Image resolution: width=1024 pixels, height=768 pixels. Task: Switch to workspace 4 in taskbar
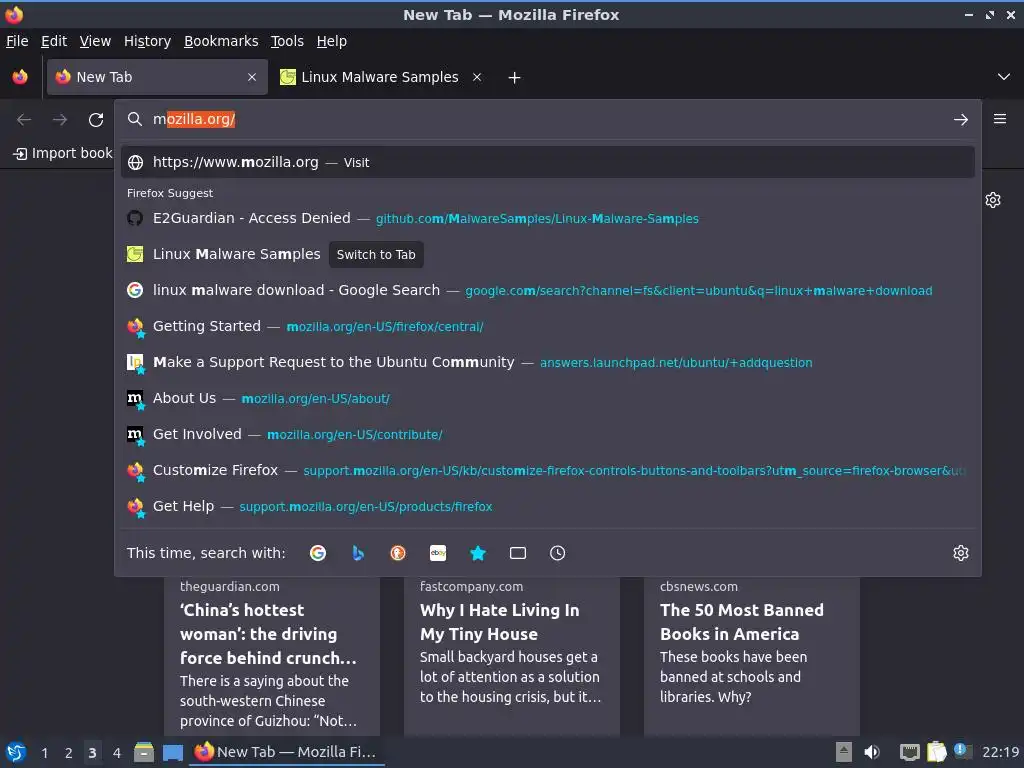point(116,753)
